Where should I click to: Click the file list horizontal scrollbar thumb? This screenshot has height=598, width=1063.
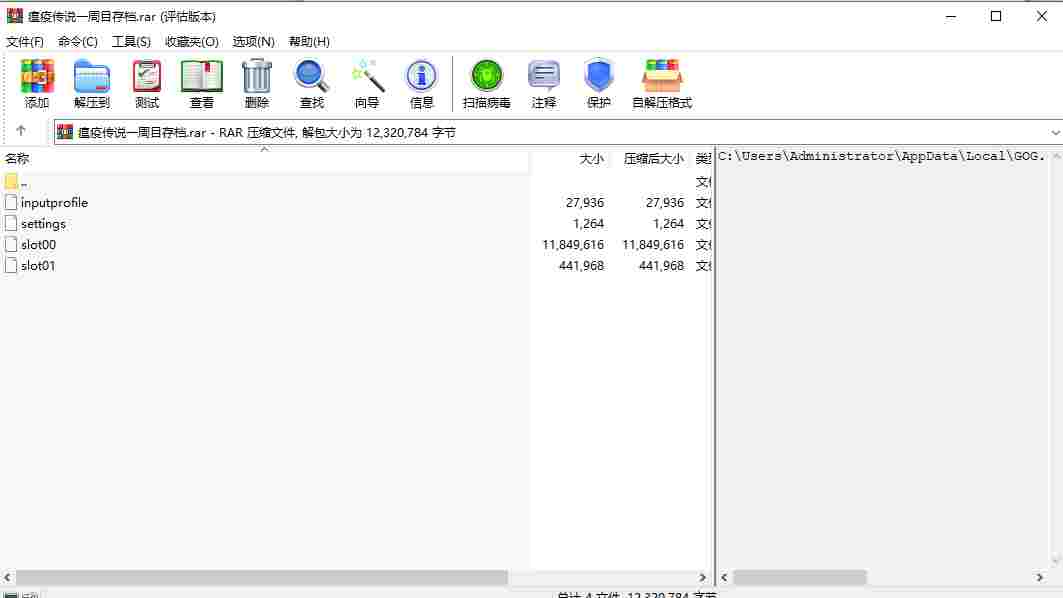coord(262,577)
